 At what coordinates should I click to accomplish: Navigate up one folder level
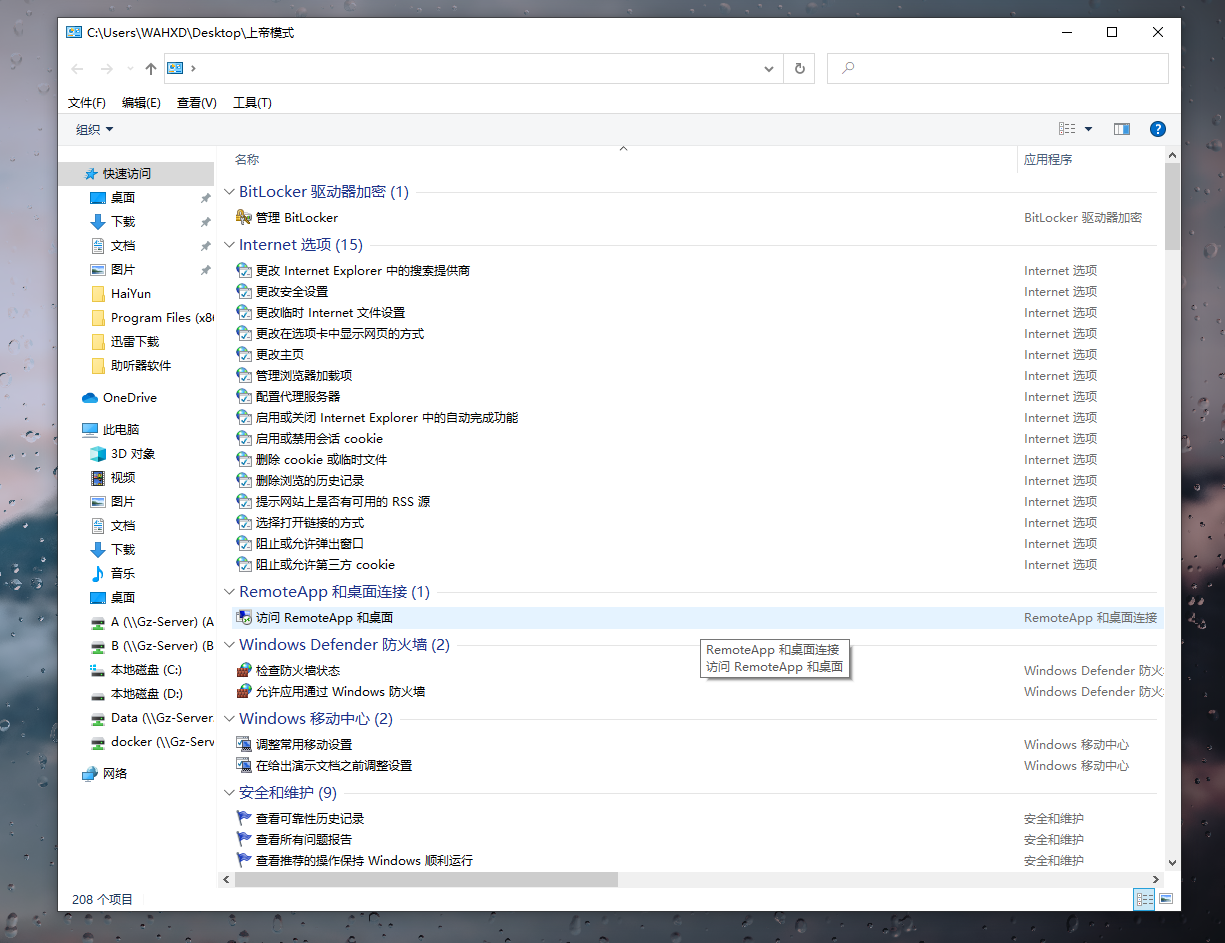(x=150, y=68)
